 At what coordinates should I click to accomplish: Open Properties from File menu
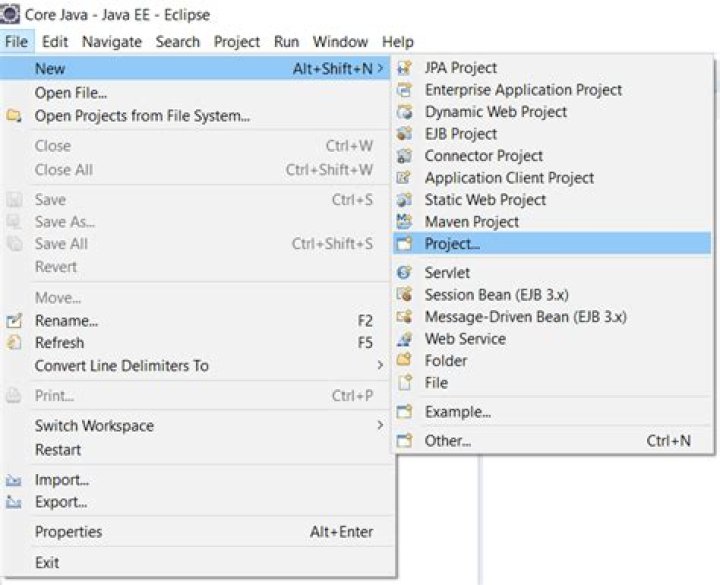point(197,532)
